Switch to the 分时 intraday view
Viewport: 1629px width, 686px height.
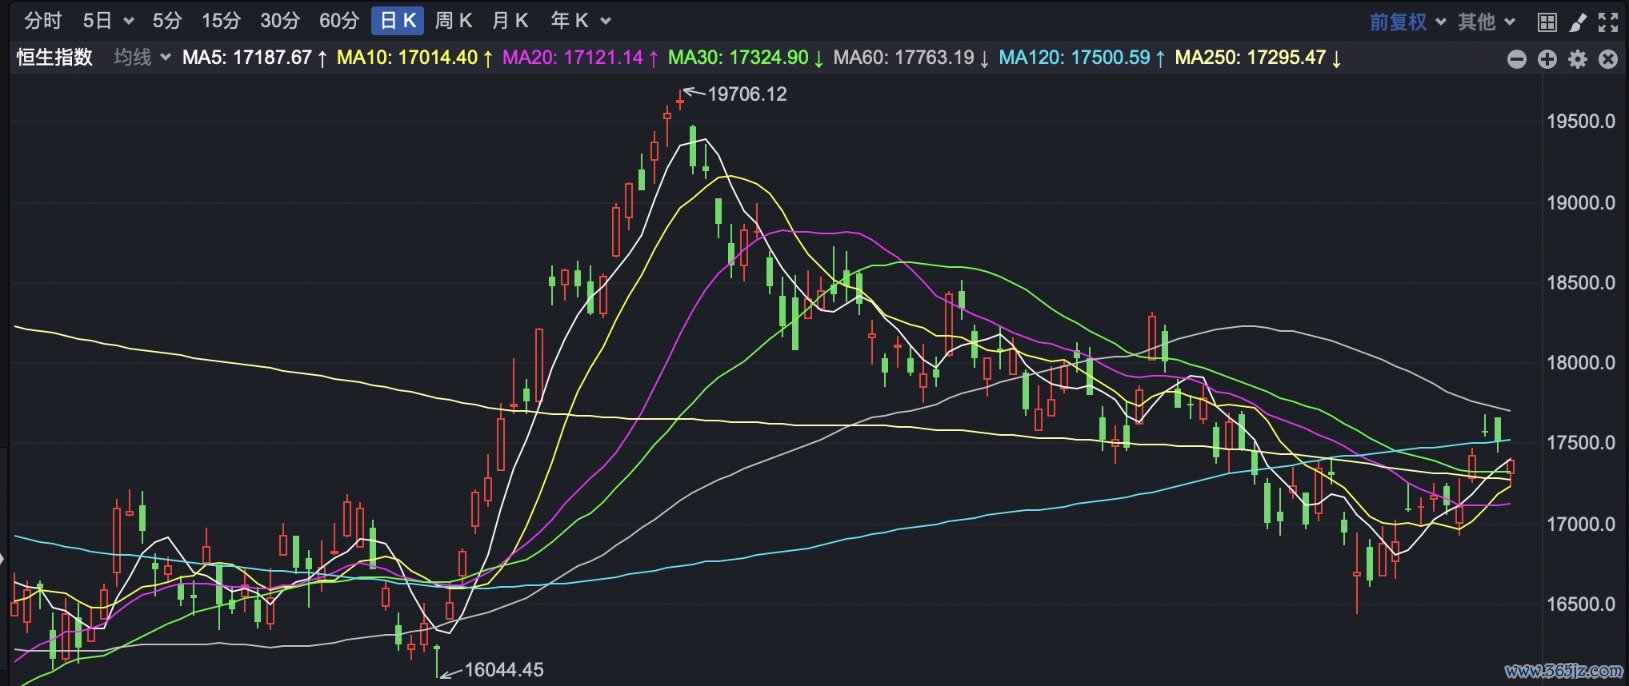click(x=42, y=20)
